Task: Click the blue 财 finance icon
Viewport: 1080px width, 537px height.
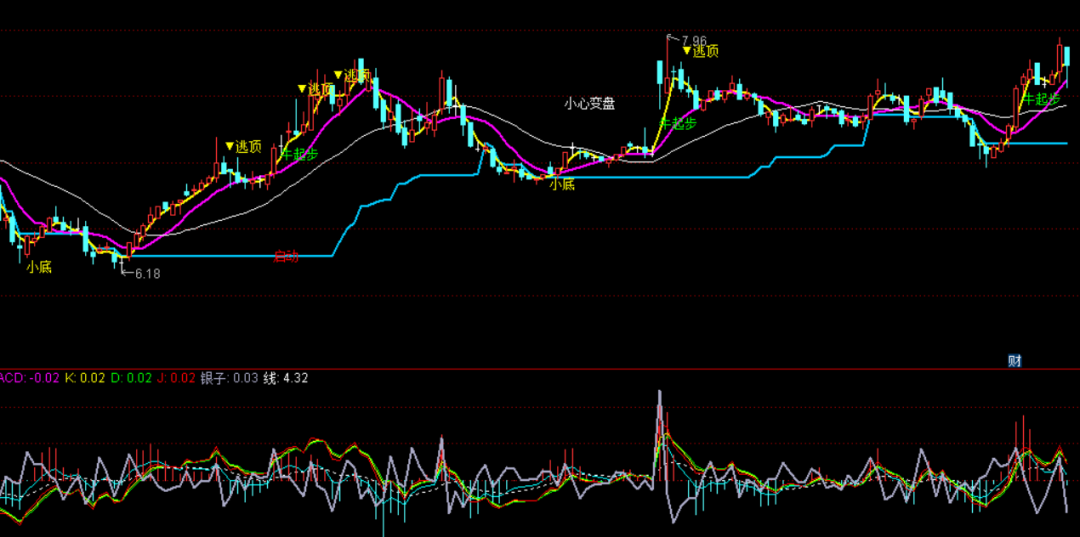Action: (1014, 360)
